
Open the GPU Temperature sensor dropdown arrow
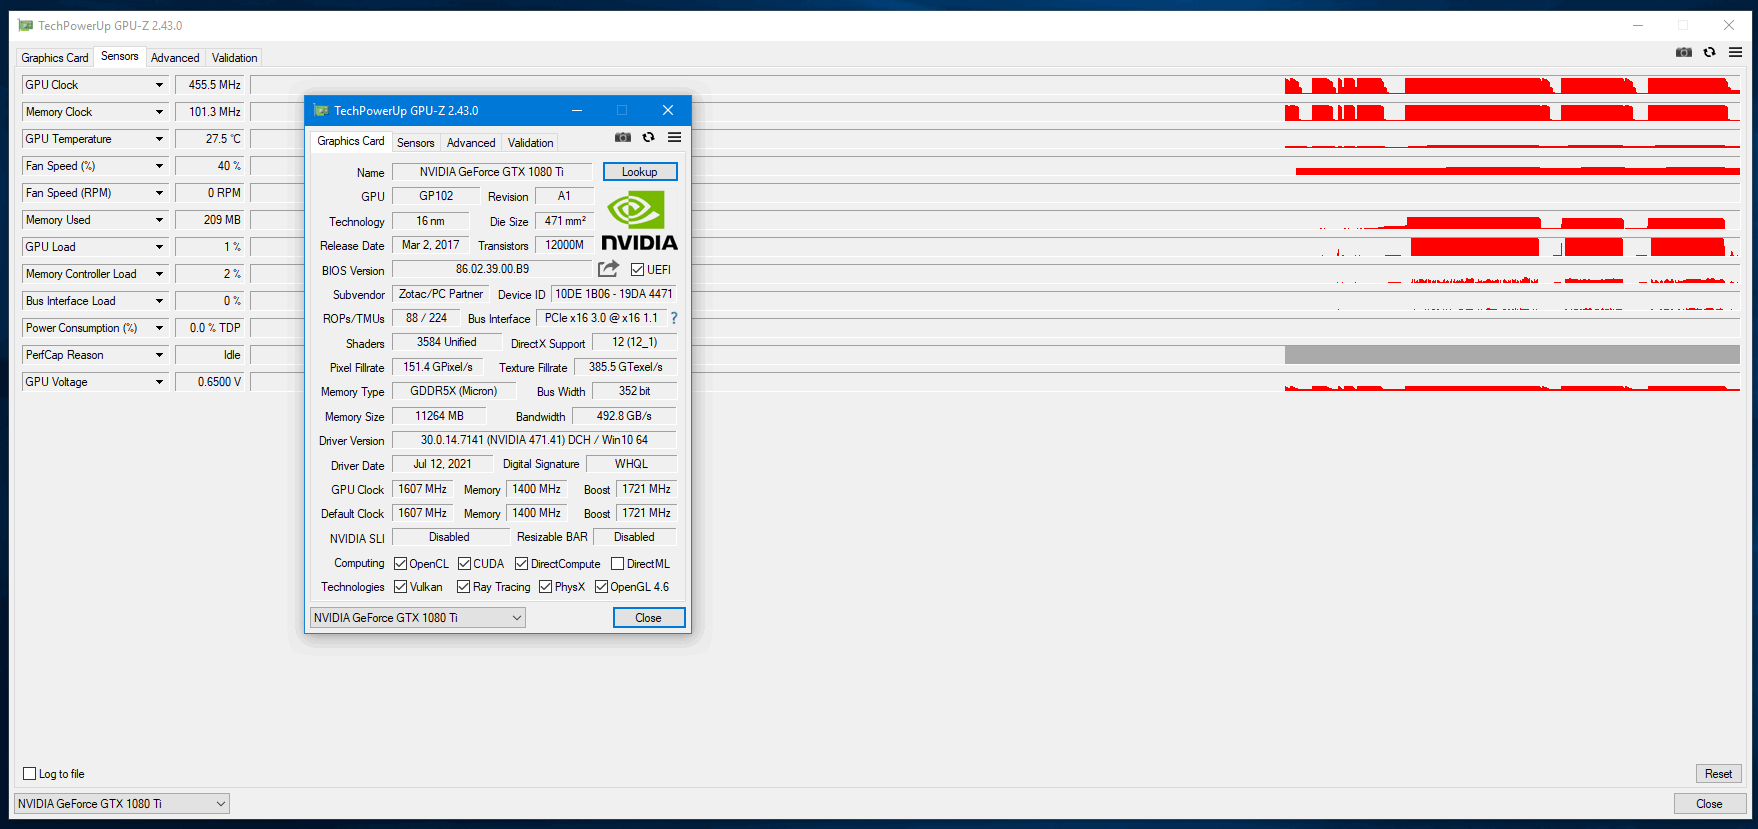coord(159,139)
